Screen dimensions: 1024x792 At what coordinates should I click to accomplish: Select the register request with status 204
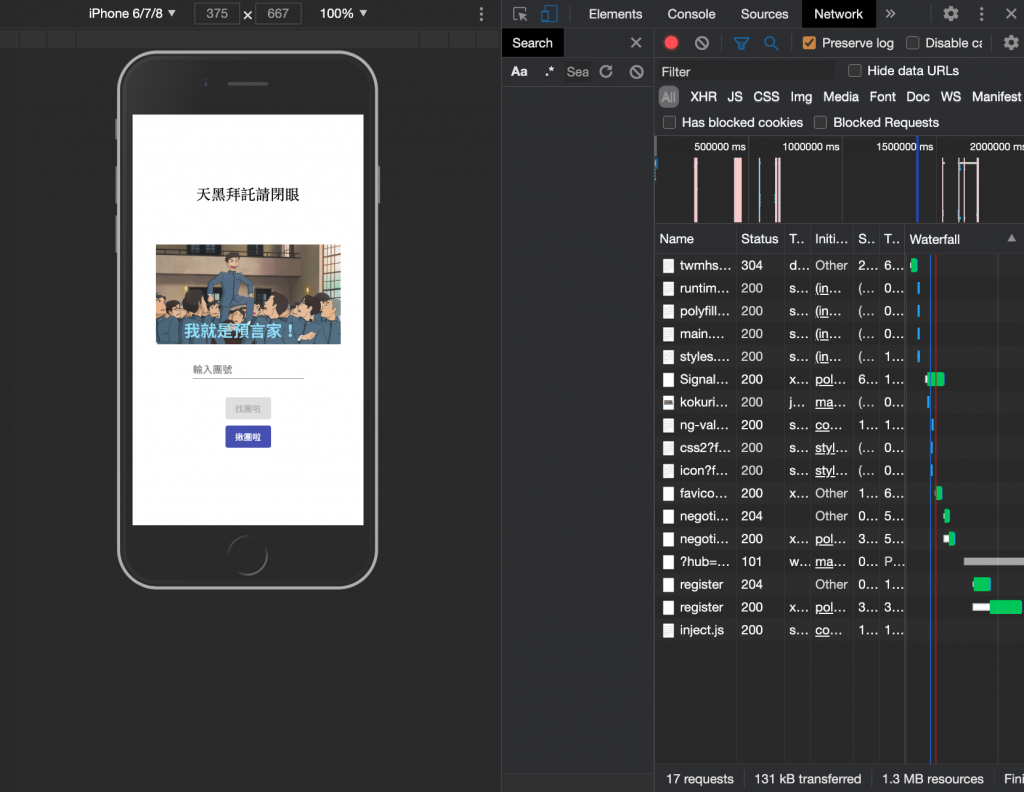pos(839,585)
